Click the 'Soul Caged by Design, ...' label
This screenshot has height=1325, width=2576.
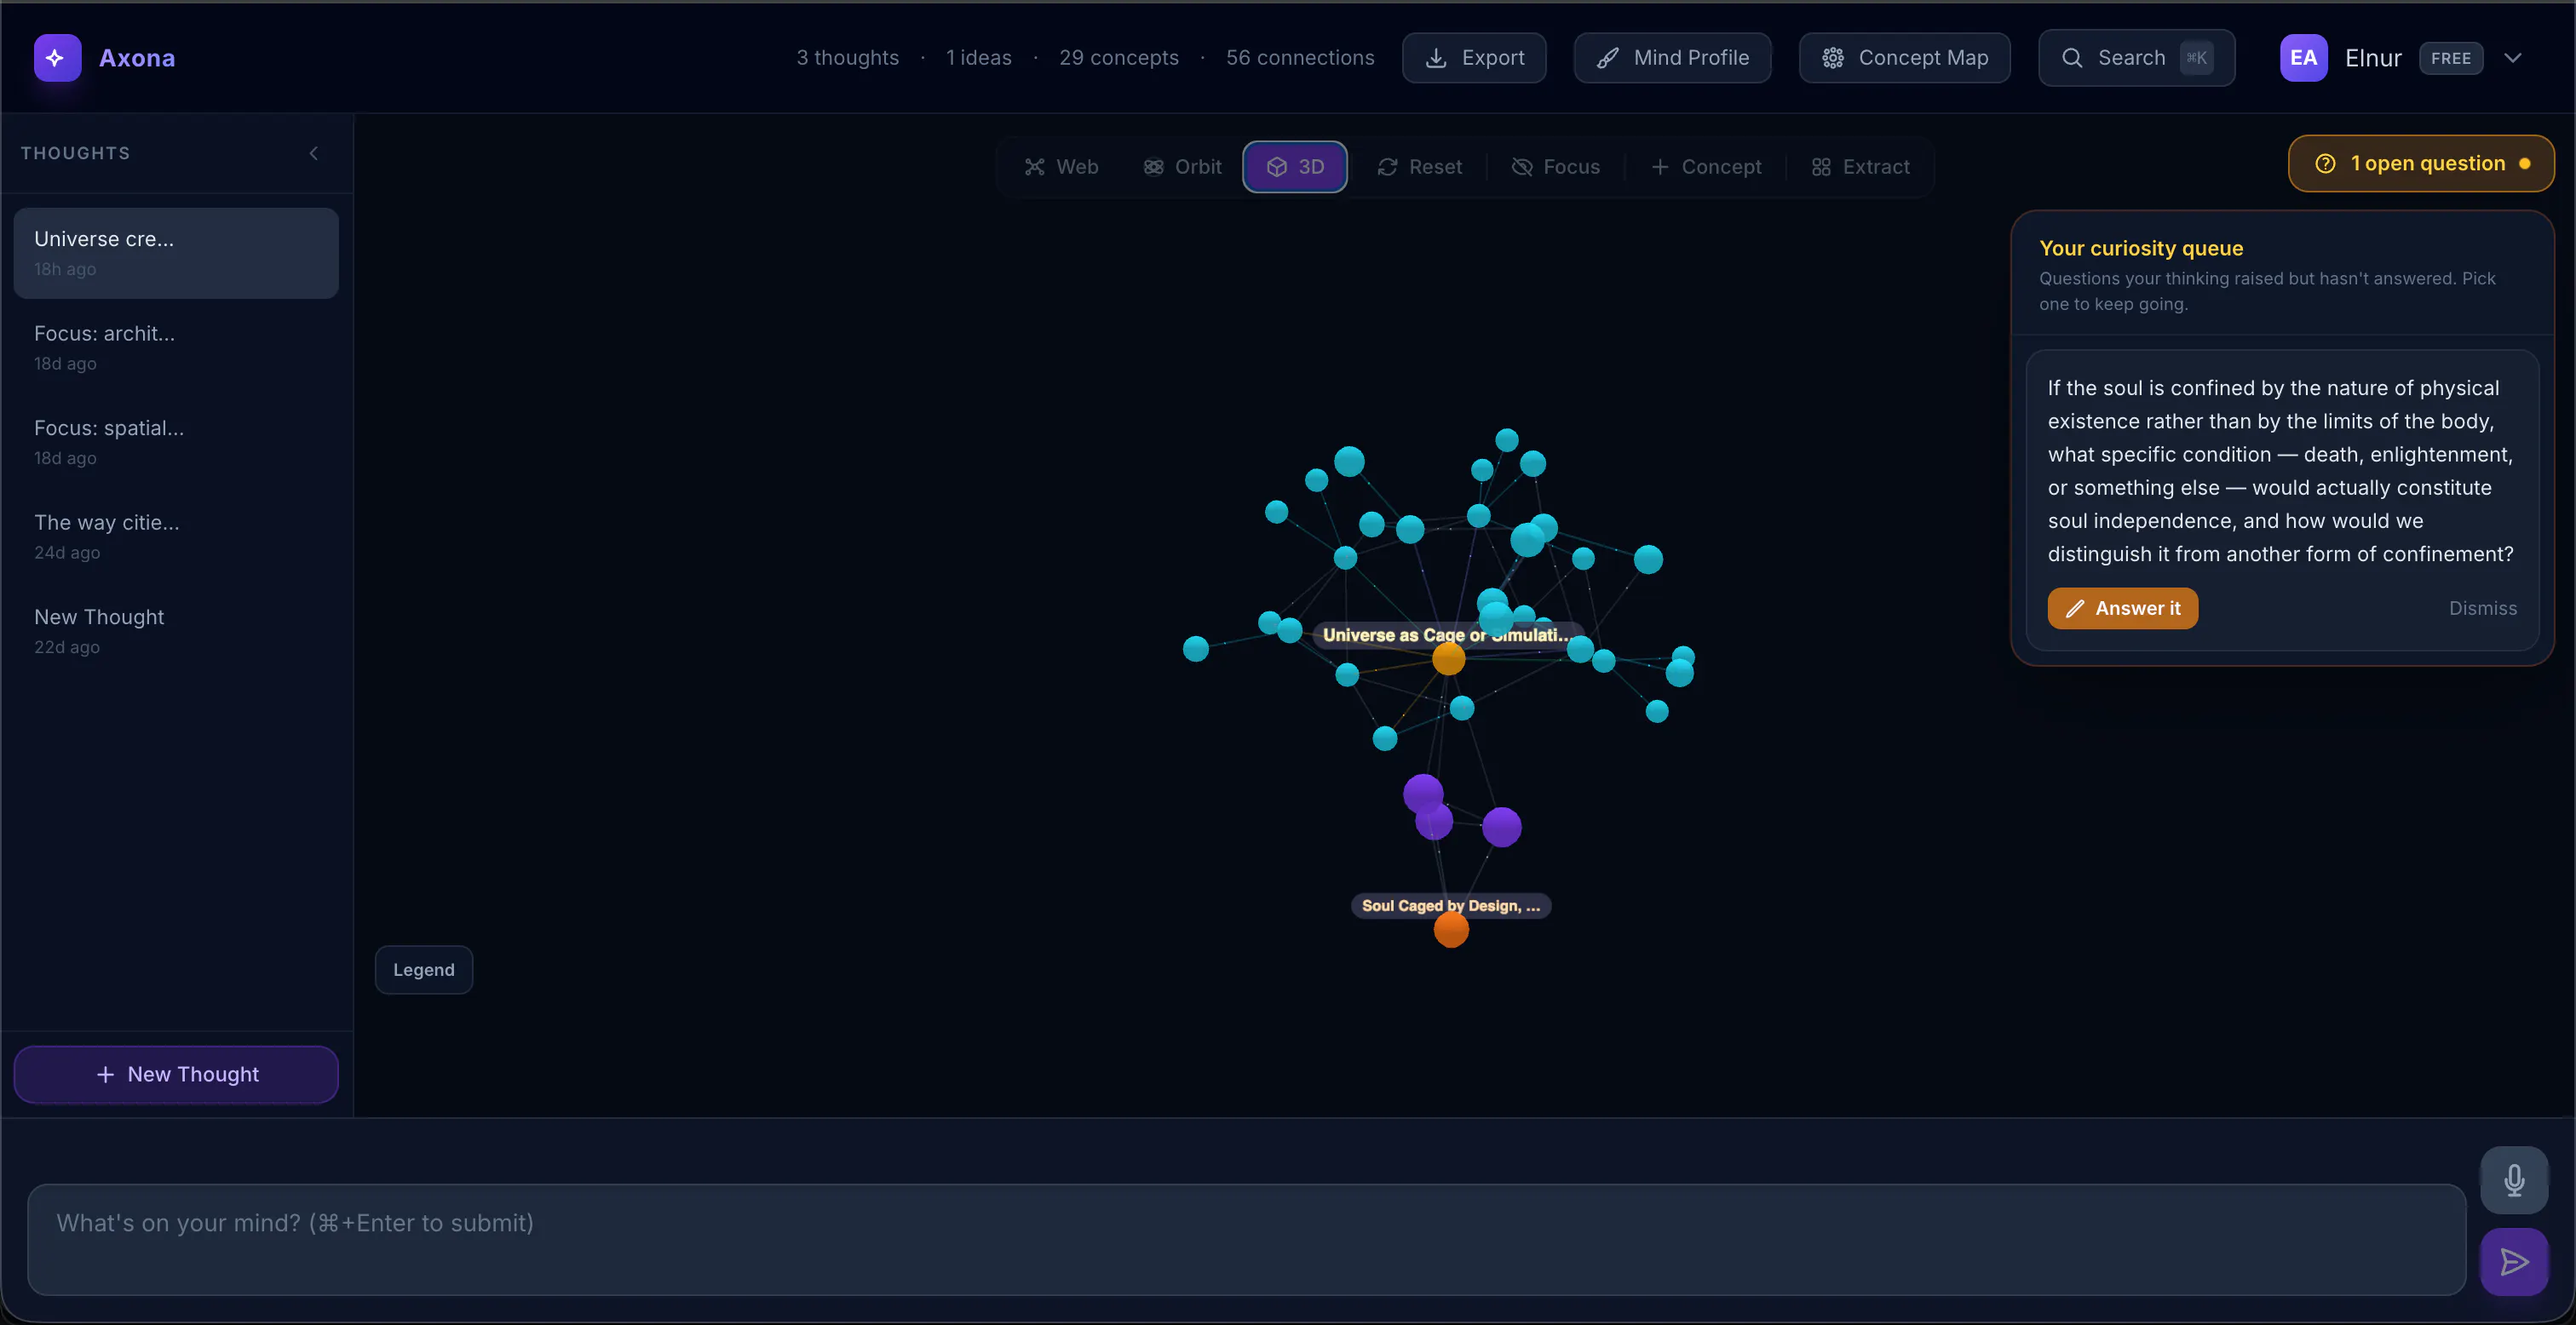point(1451,905)
